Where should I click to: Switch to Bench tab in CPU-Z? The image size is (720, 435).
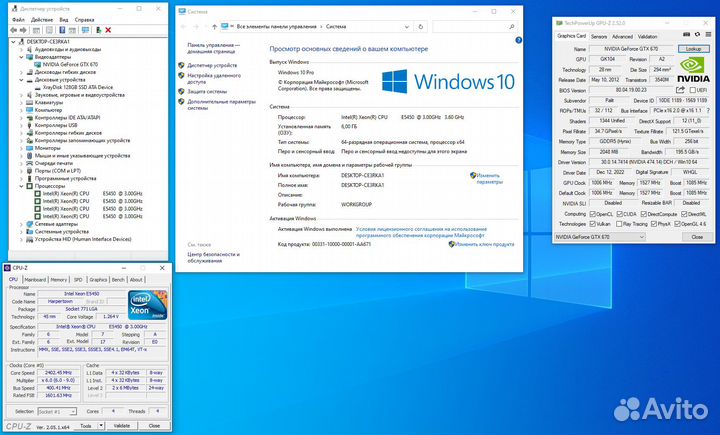(118, 280)
